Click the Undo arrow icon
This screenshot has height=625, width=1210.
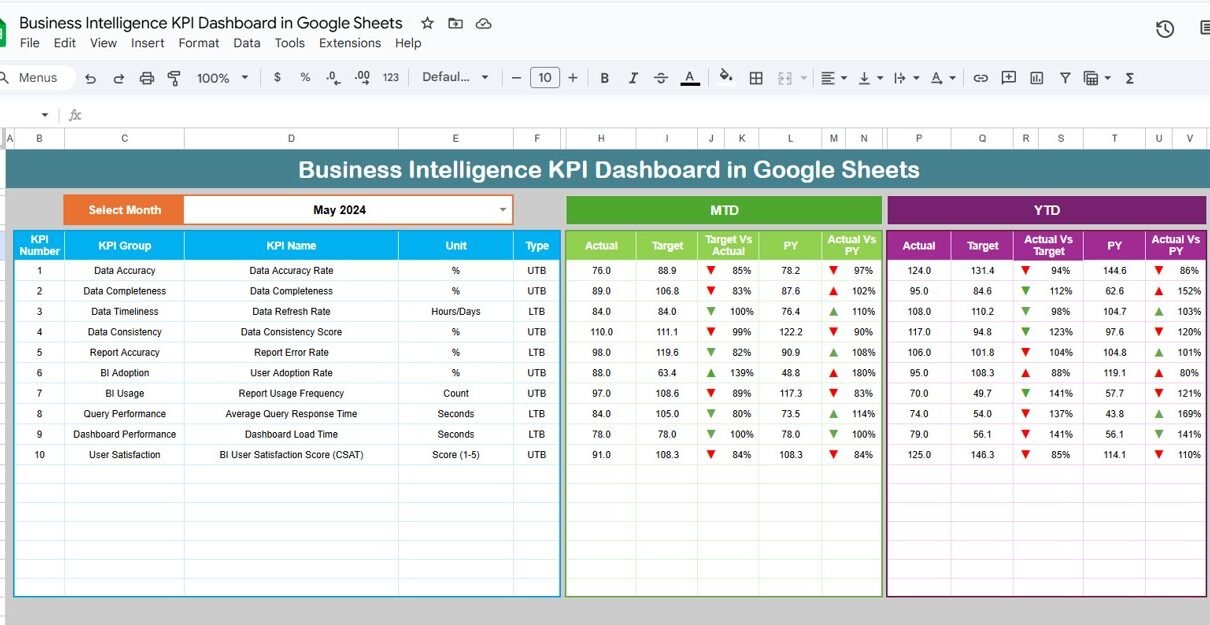[91, 78]
